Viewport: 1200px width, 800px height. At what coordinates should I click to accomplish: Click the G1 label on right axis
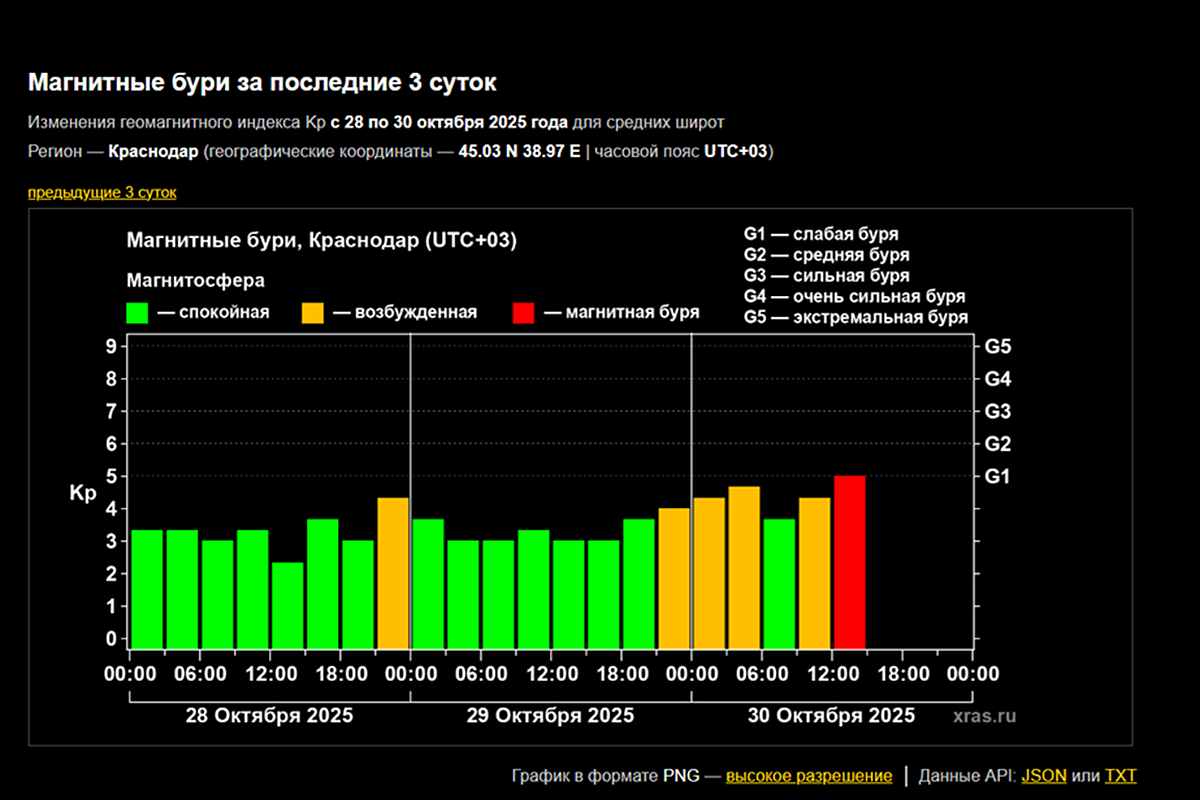click(x=997, y=476)
